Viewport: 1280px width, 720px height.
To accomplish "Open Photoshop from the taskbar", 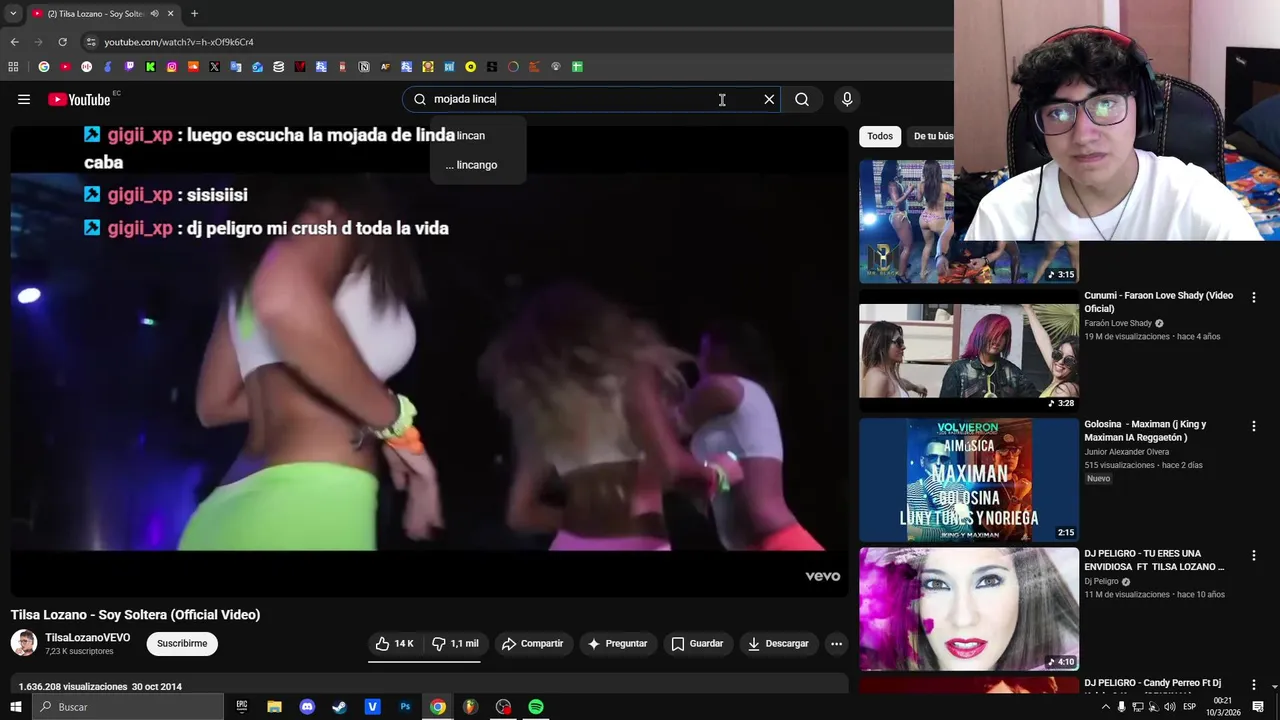I will click(405, 707).
